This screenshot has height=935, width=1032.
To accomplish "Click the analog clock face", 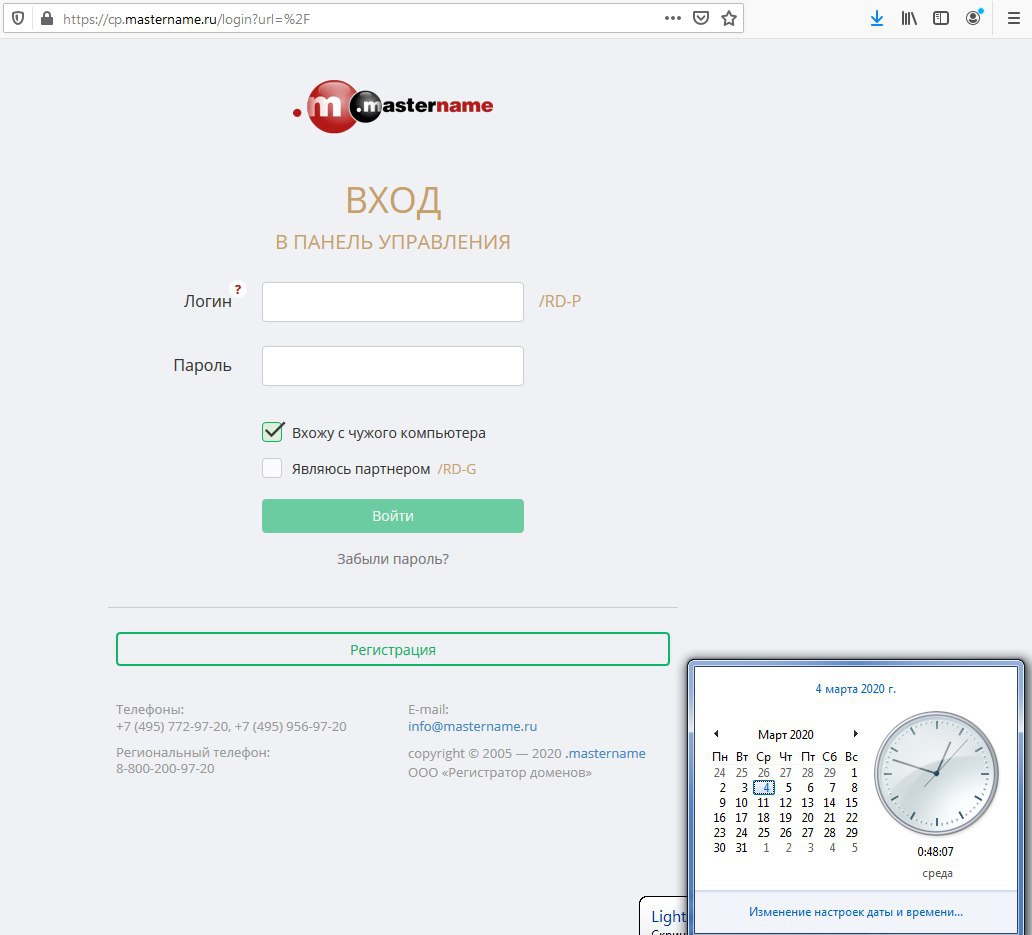I will 936,773.
